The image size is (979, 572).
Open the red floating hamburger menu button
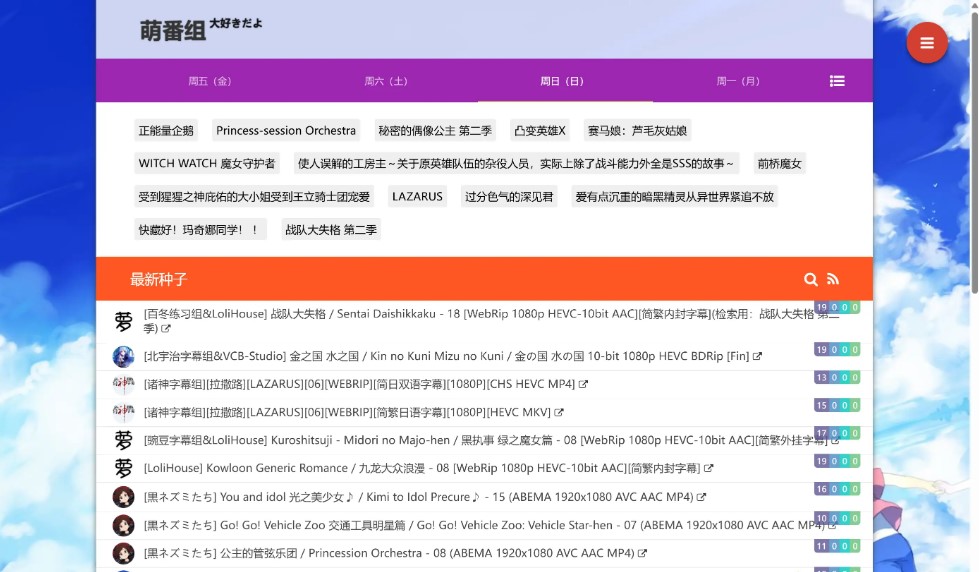pyautogui.click(x=926, y=43)
